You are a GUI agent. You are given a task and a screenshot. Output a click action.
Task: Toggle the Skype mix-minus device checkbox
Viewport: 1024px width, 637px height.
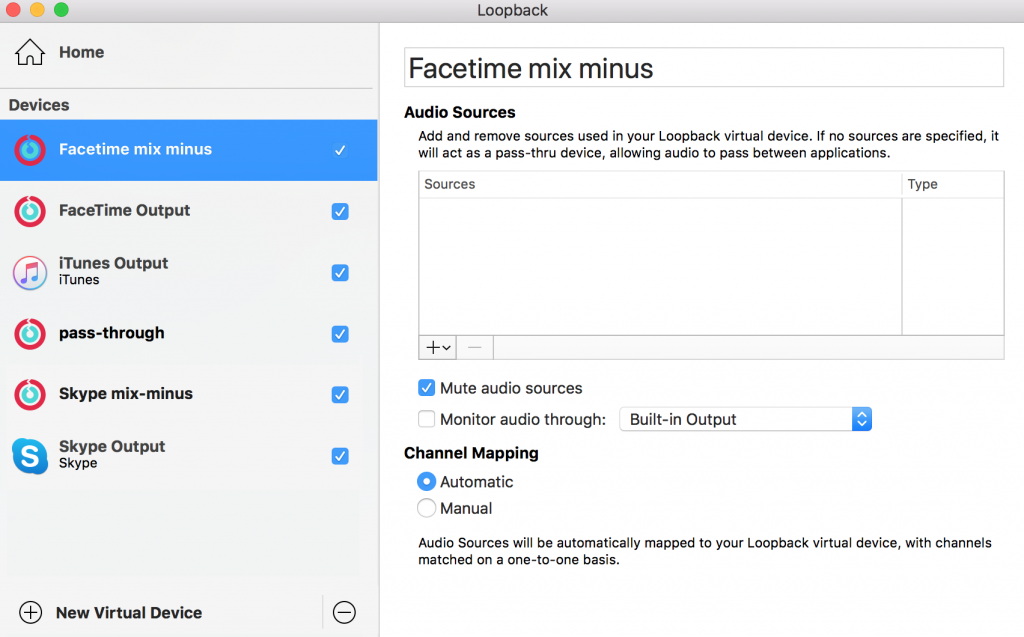[x=340, y=395]
